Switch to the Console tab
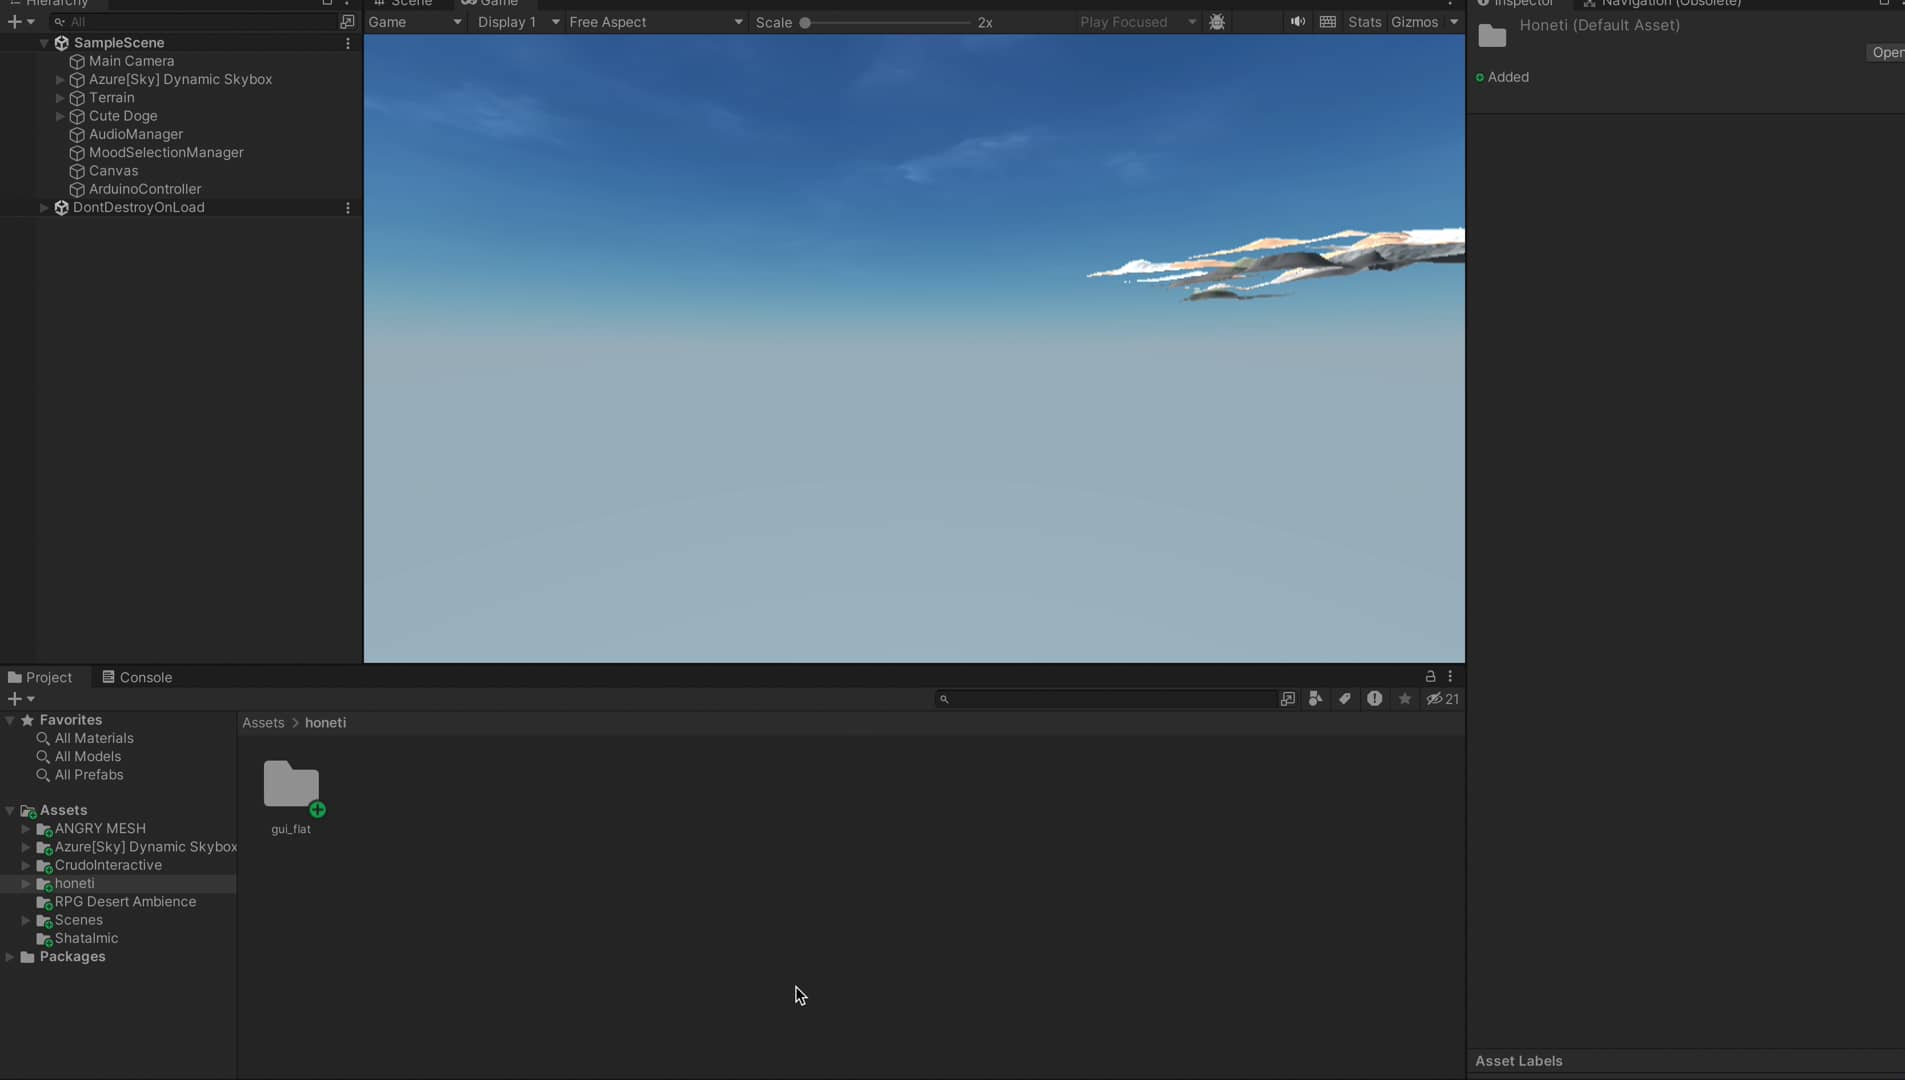 (146, 677)
